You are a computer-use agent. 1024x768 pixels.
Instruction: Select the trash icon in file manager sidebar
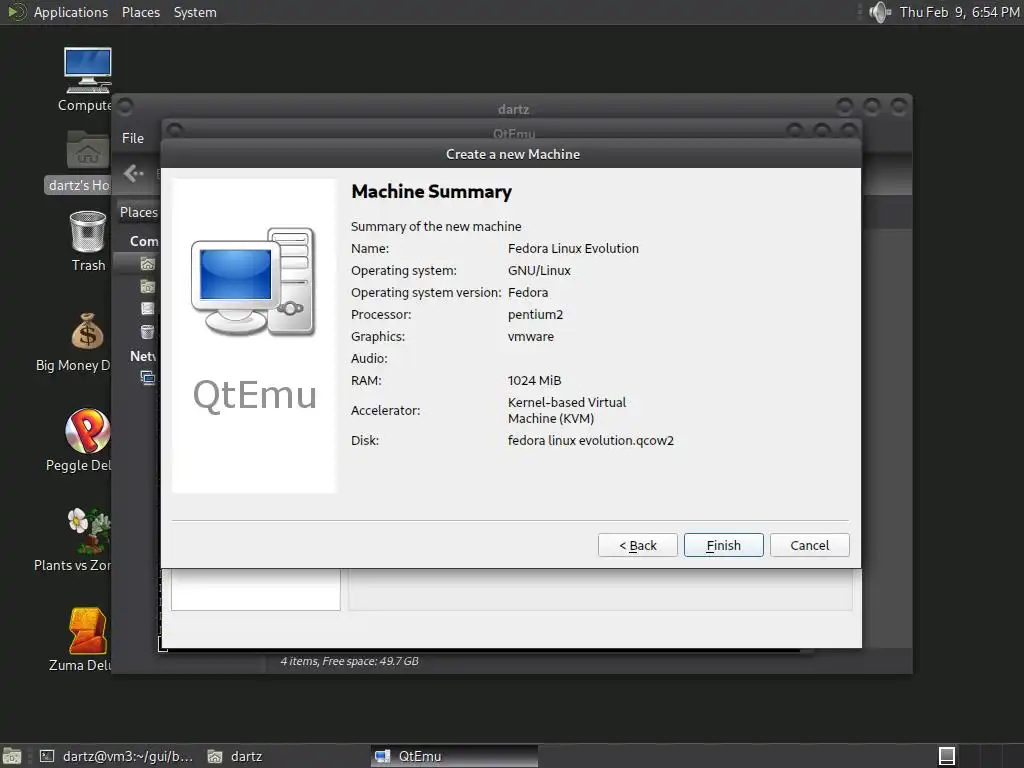[x=148, y=332]
